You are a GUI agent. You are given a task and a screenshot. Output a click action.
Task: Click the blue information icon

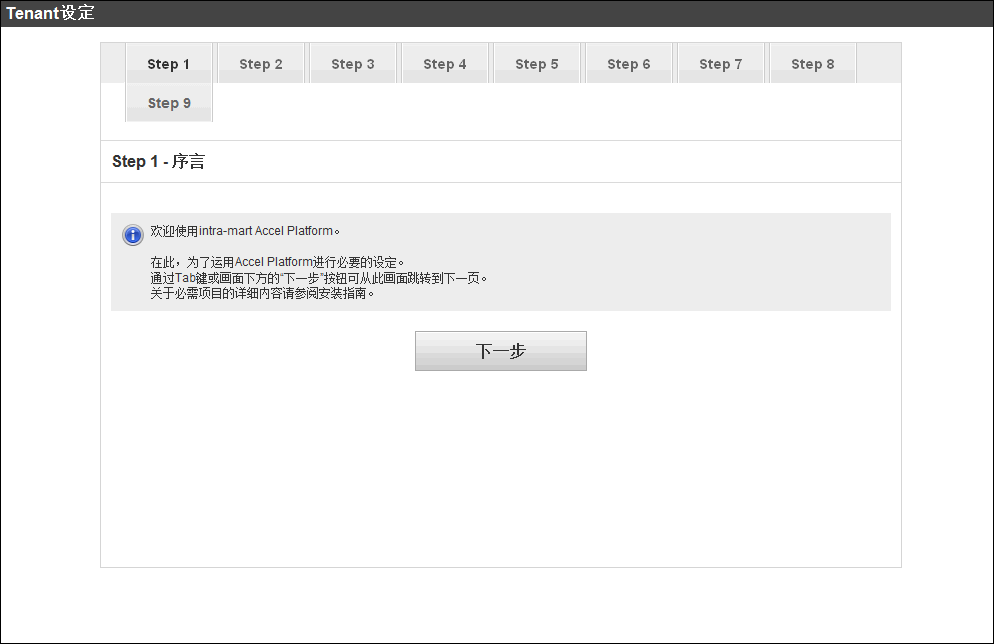click(132, 235)
